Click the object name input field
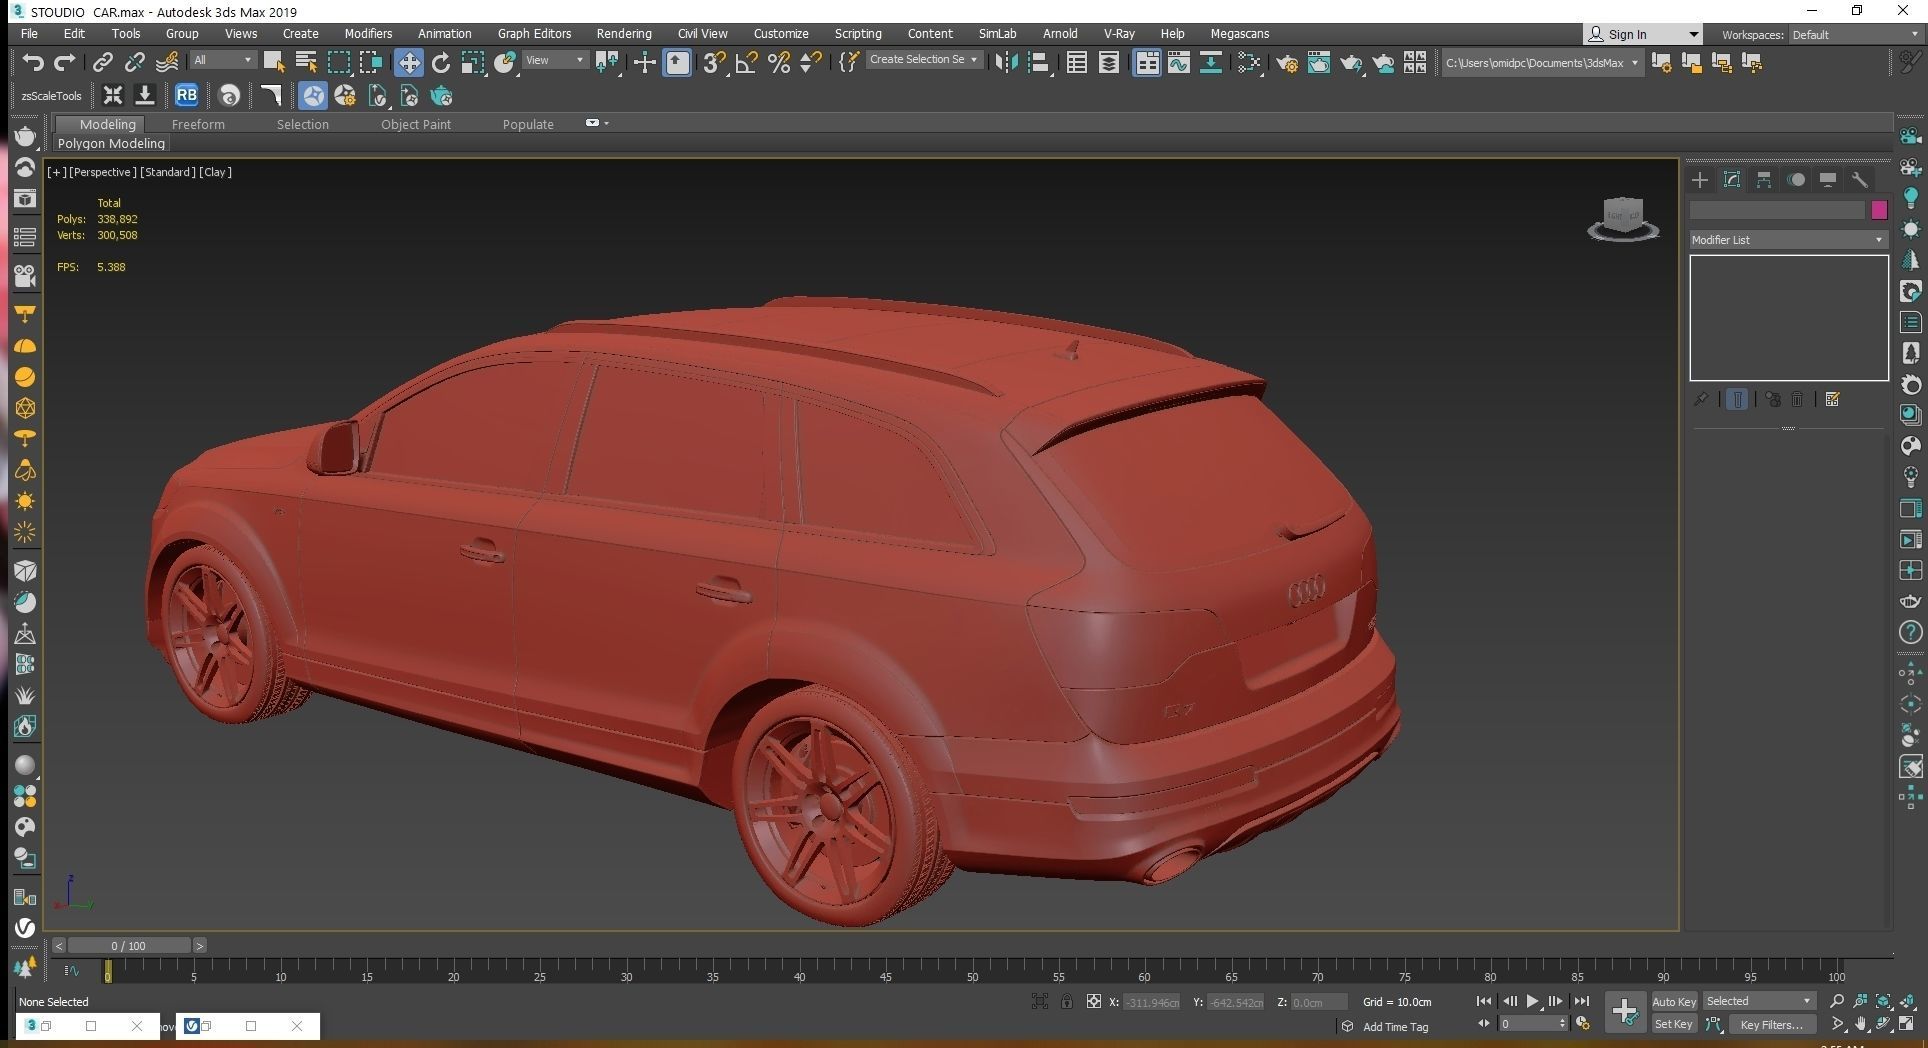1928x1048 pixels. pos(1777,210)
